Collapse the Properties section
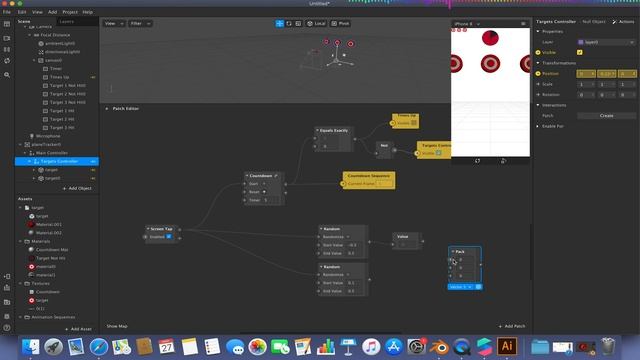 coord(538,31)
